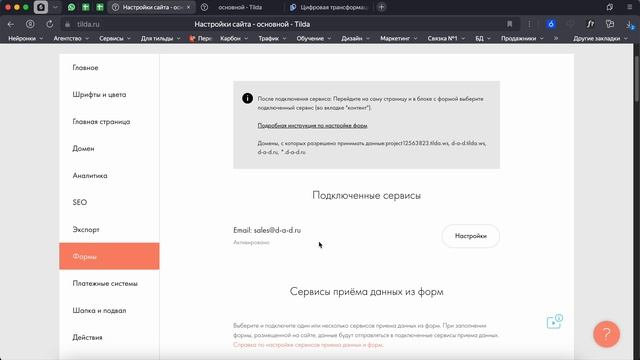Open the 'Справка по настройке сервисов' link

[x=308, y=345]
